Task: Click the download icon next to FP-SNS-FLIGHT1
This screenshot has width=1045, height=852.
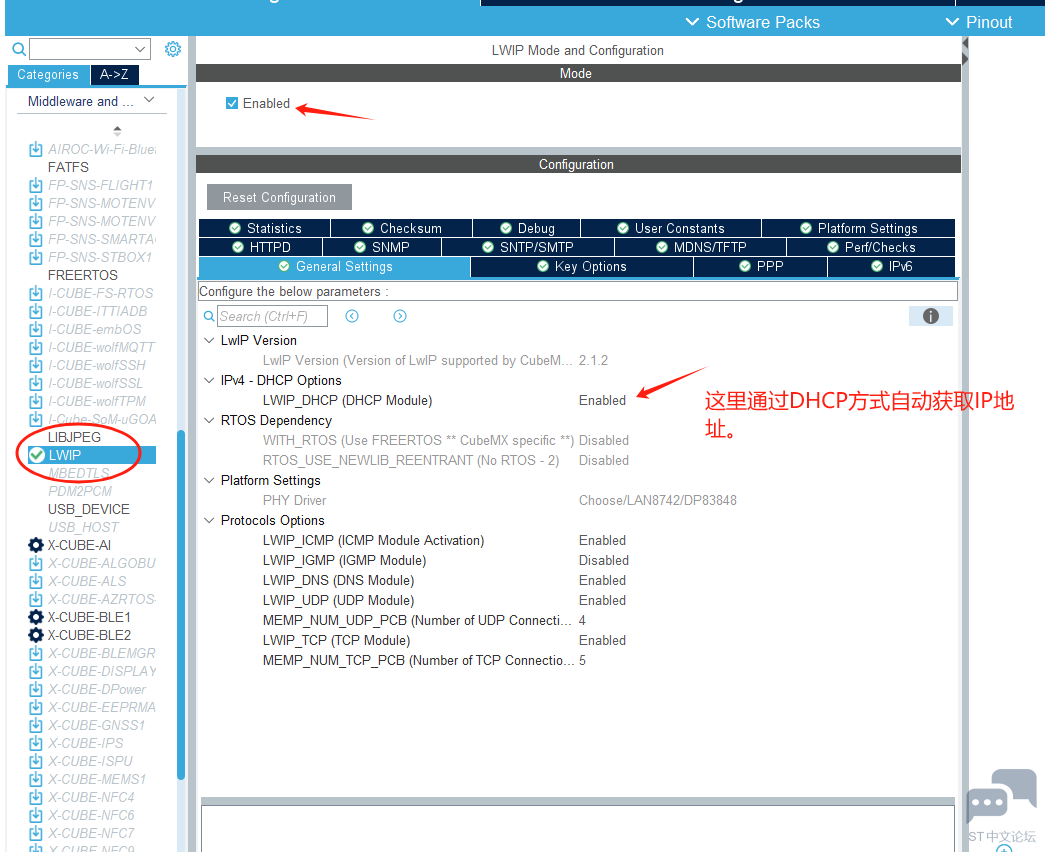Action: coord(35,185)
